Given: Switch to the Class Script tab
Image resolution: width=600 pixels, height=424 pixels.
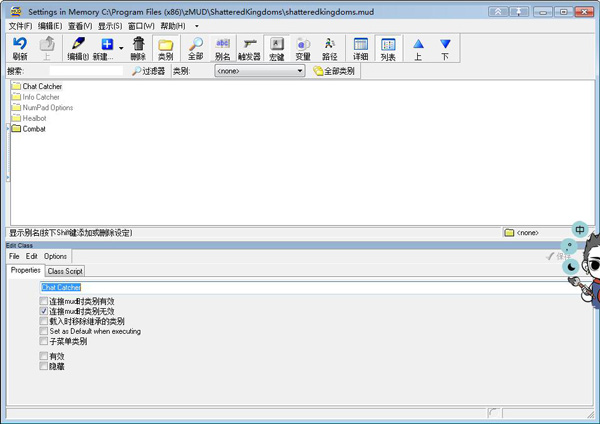Looking at the screenshot, I should point(65,271).
